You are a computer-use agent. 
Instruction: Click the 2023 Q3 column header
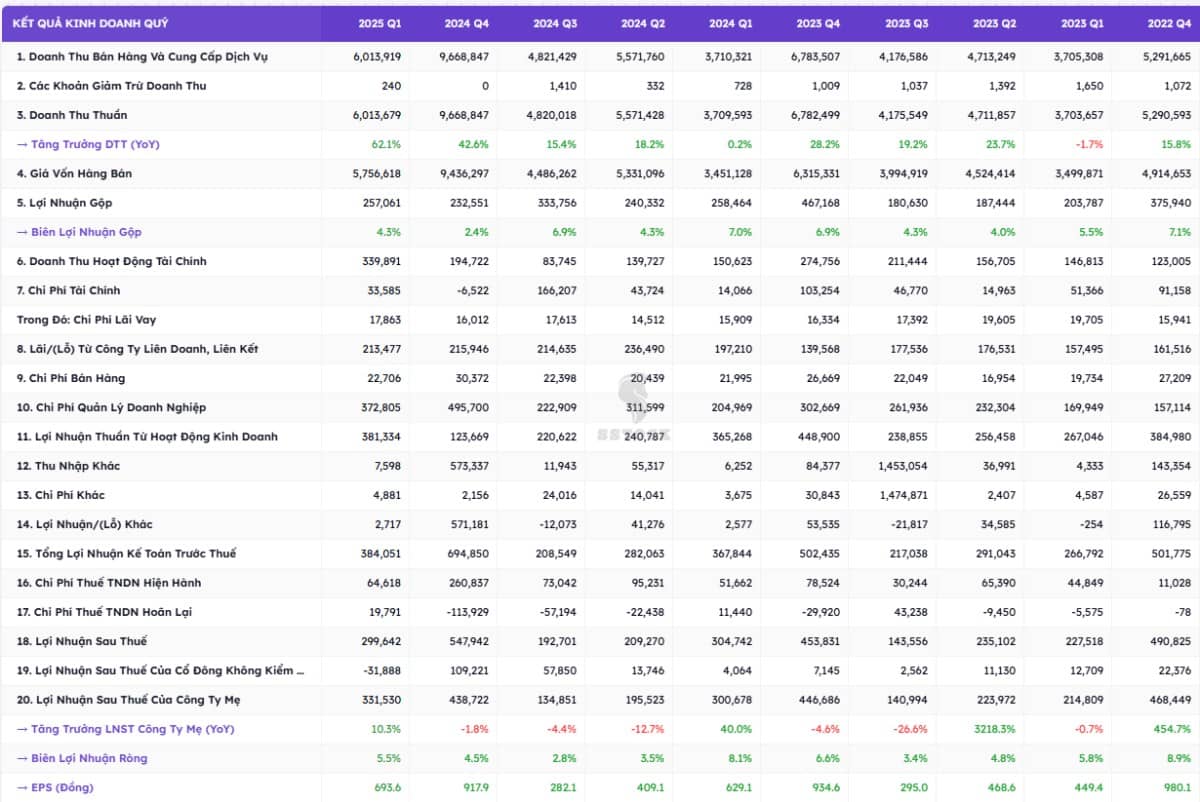pyautogui.click(x=905, y=22)
